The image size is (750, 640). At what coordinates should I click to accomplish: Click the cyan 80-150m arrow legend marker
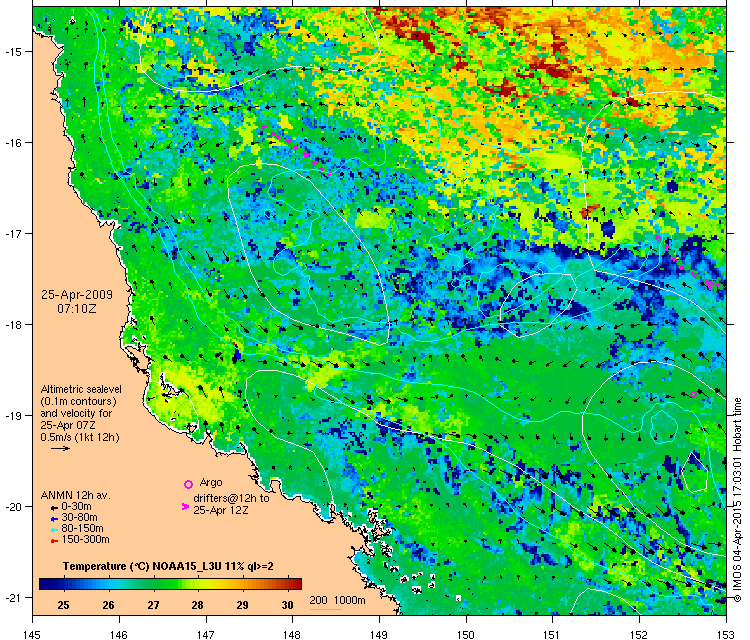point(55,530)
